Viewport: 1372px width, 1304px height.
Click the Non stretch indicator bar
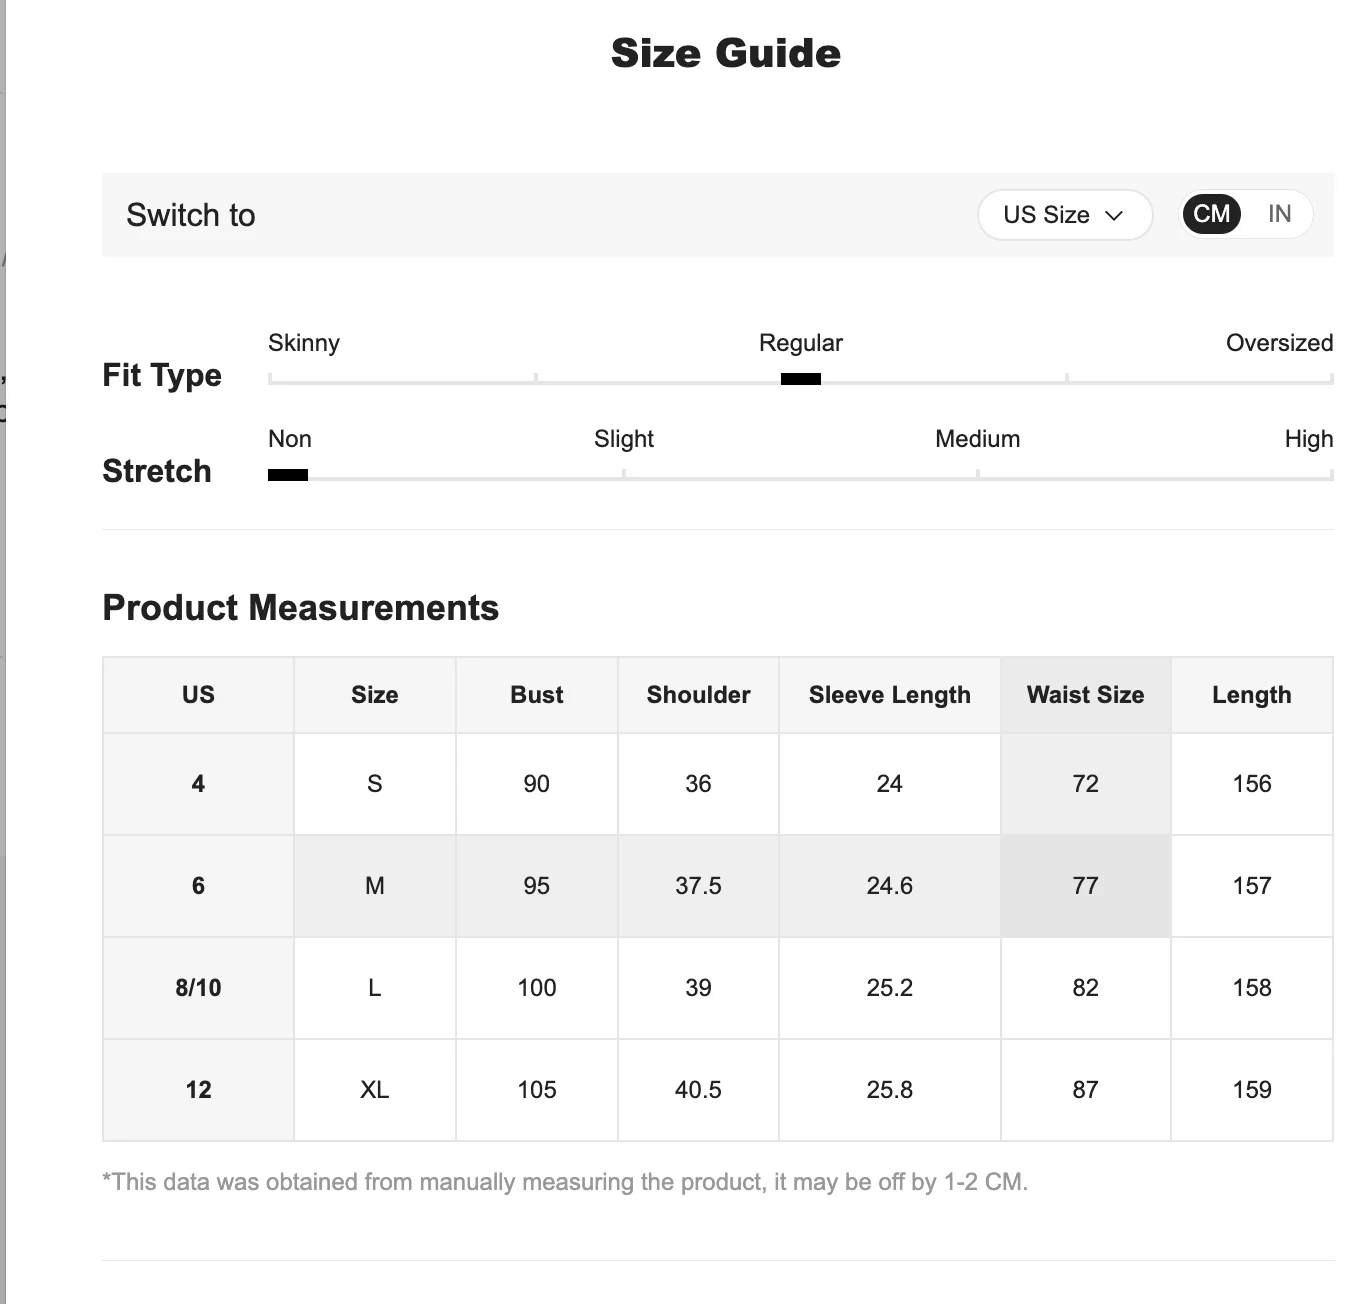click(x=288, y=475)
